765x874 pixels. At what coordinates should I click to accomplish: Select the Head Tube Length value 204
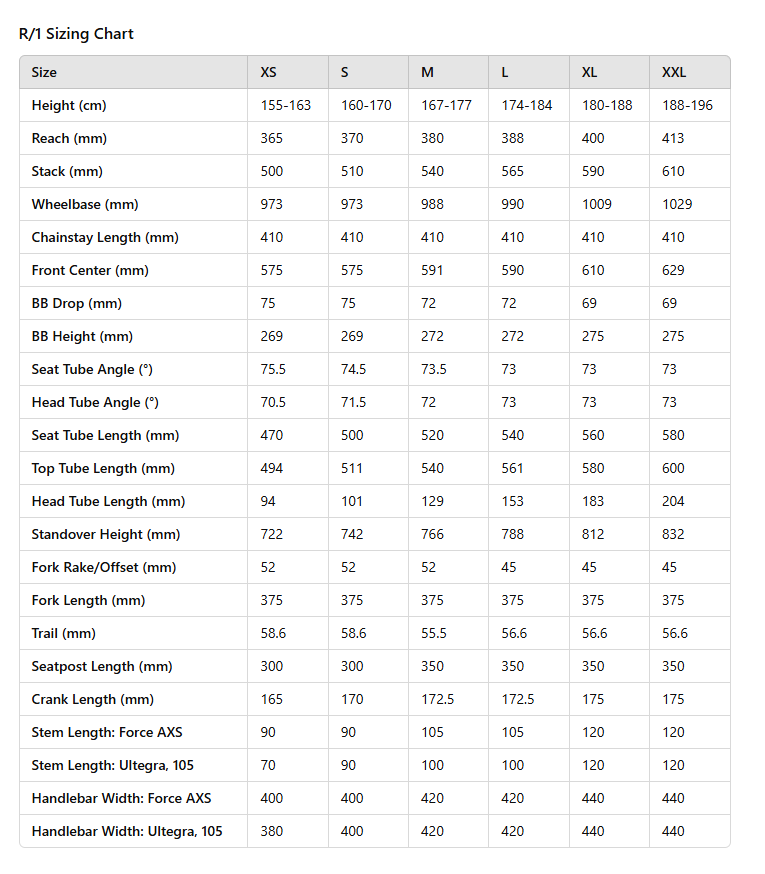coord(673,501)
